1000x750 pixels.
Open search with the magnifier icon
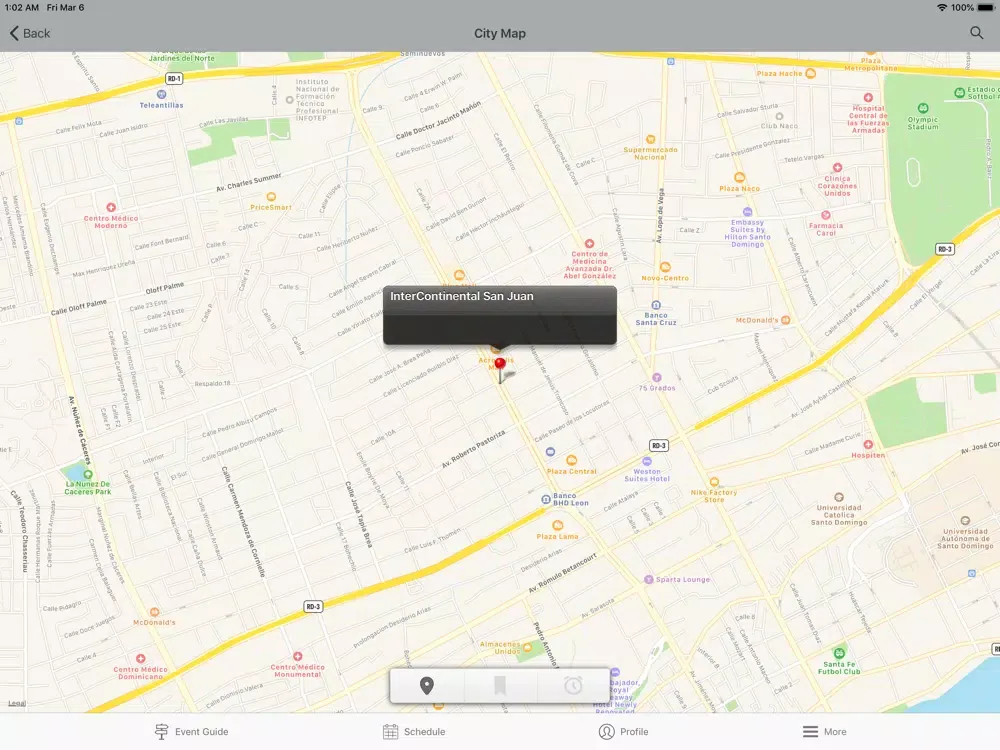(976, 33)
